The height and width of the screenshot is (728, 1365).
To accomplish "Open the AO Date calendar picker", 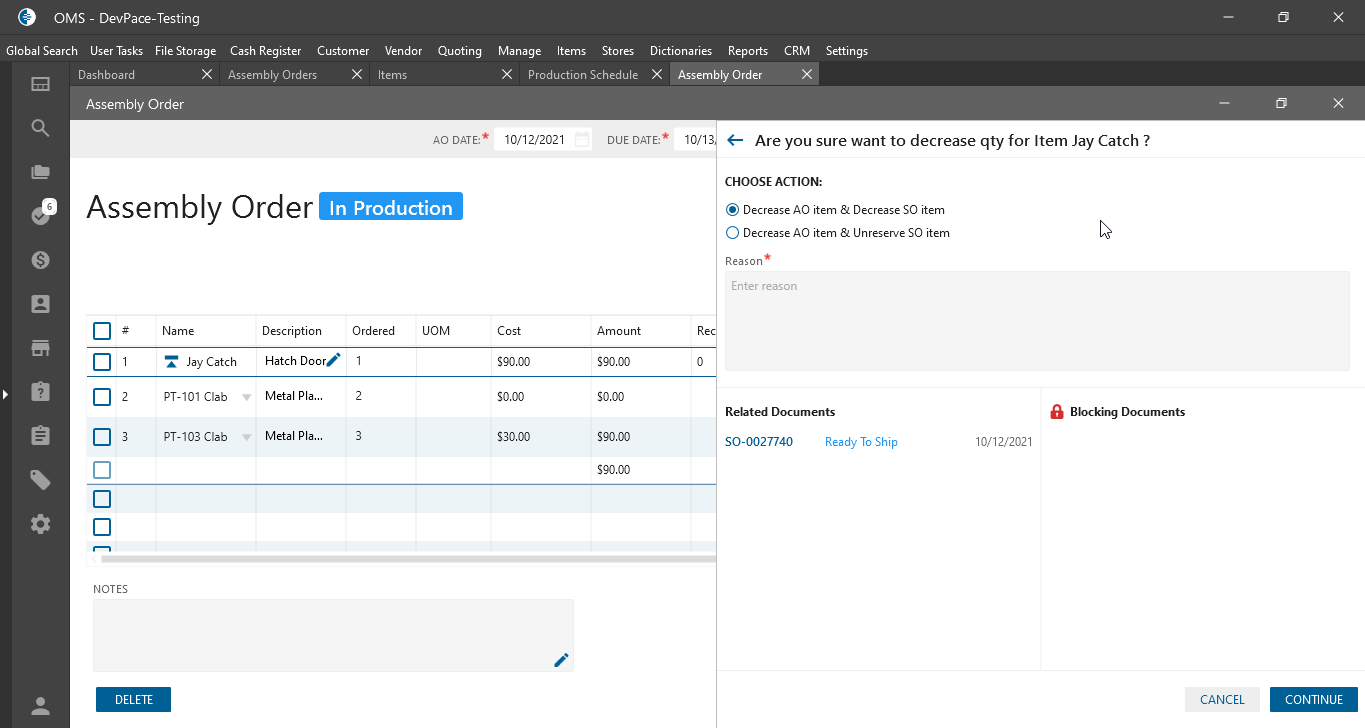I will pos(582,140).
